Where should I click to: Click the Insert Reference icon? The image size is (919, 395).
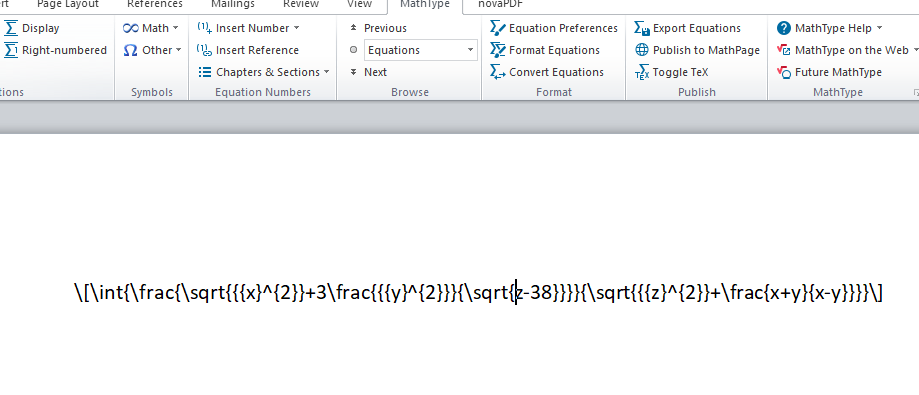(205, 50)
